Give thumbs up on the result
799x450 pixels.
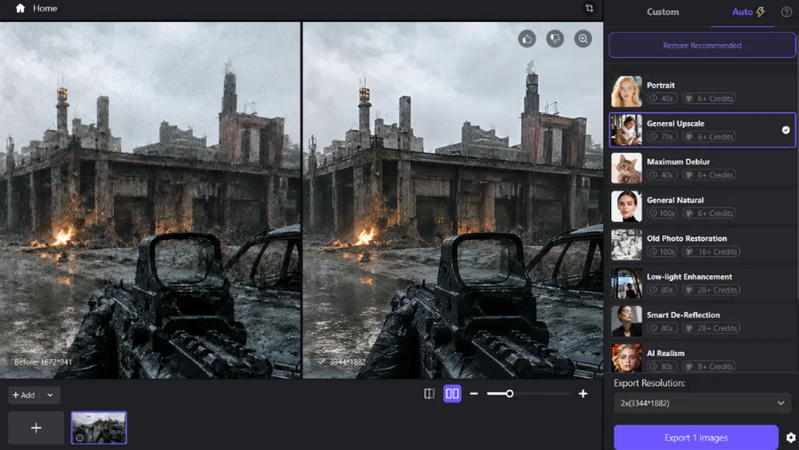pyautogui.click(x=527, y=39)
